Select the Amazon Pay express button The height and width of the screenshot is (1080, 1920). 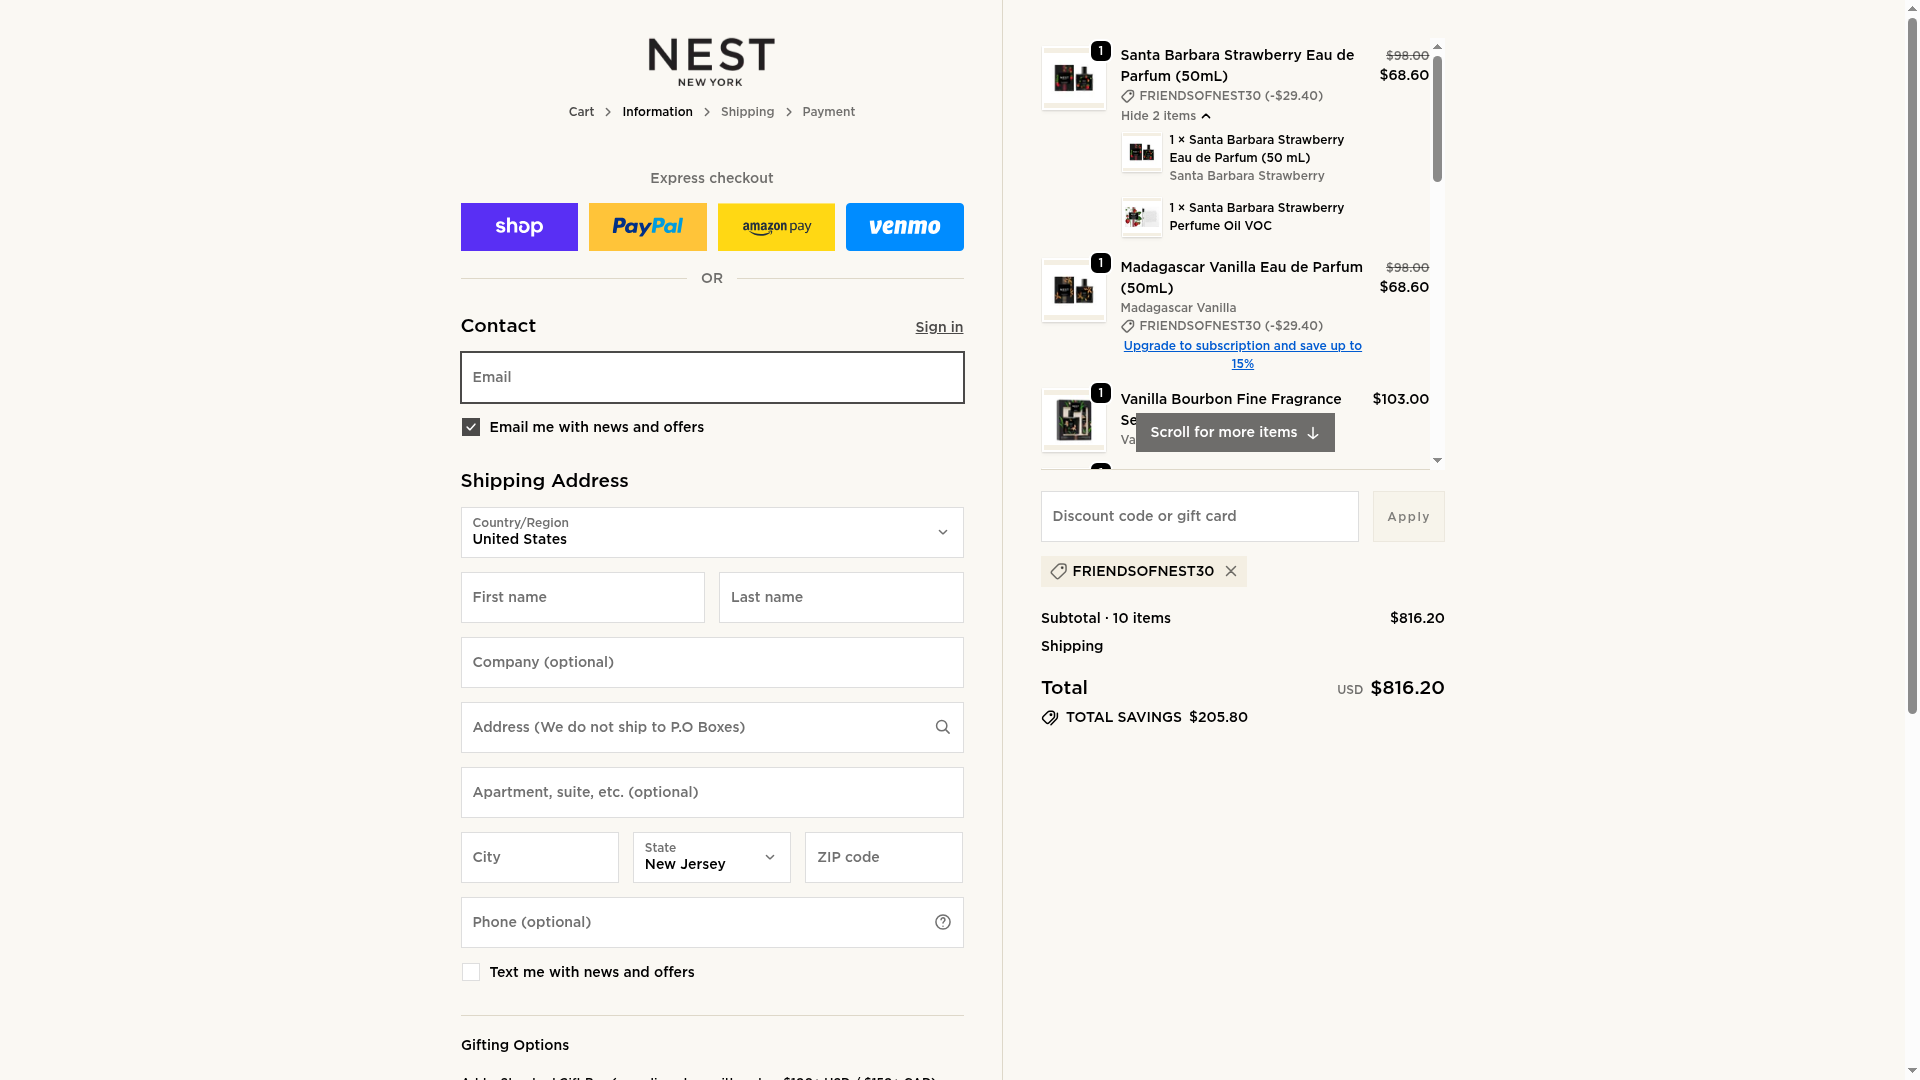(x=776, y=227)
